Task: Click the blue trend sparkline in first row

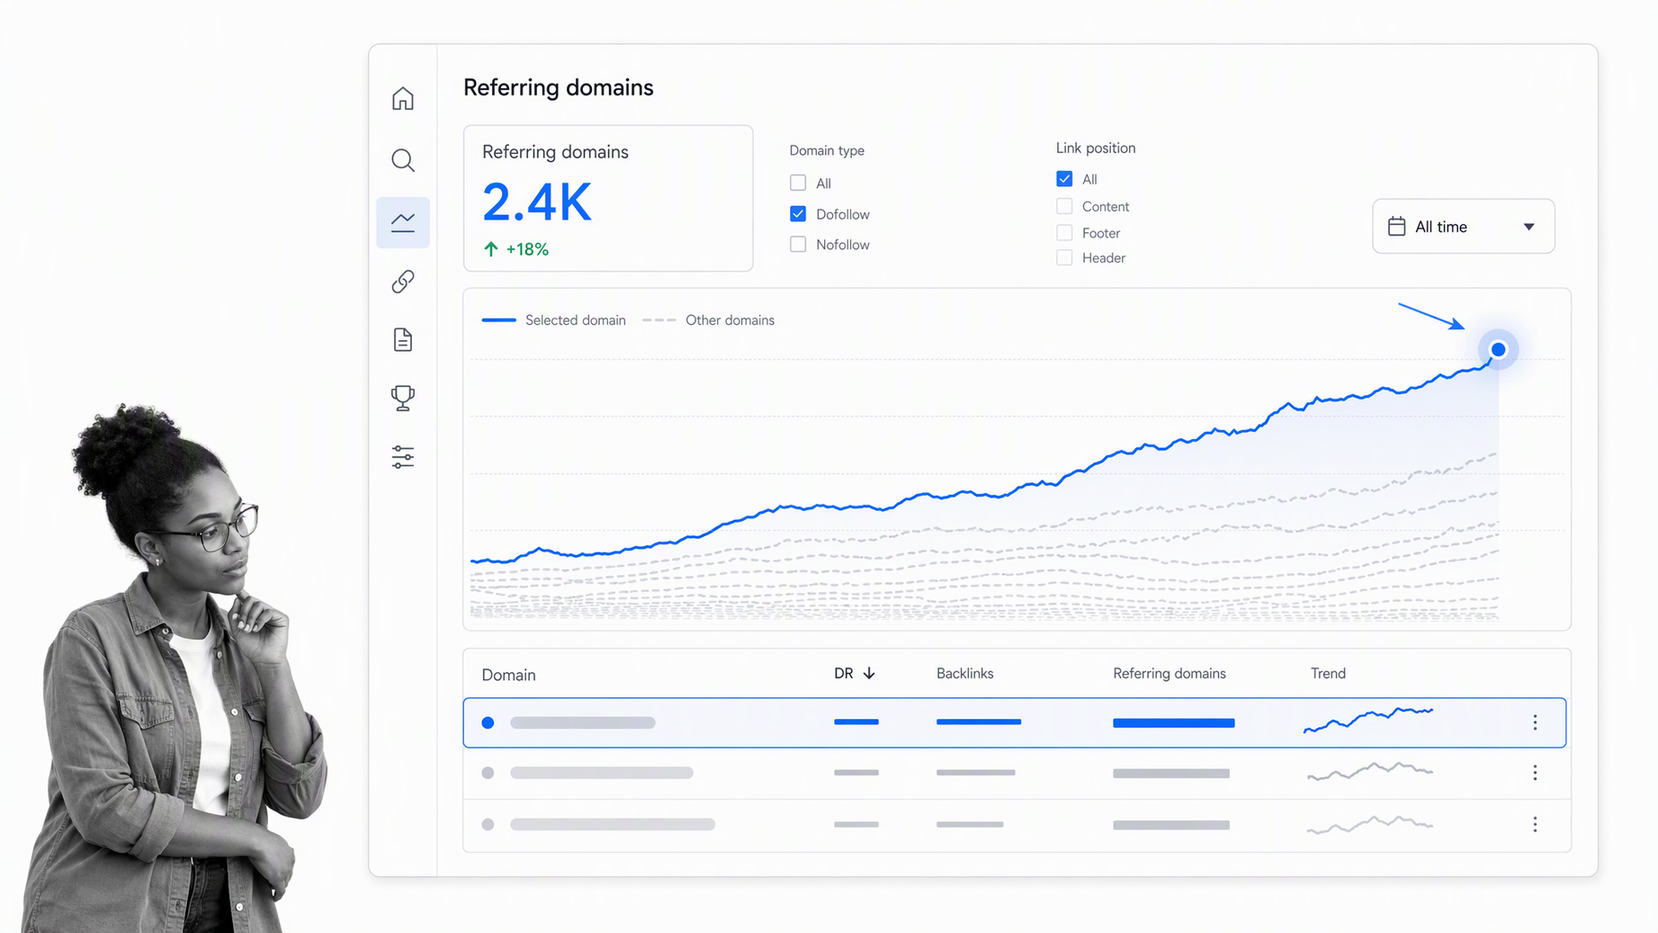Action: point(1368,720)
